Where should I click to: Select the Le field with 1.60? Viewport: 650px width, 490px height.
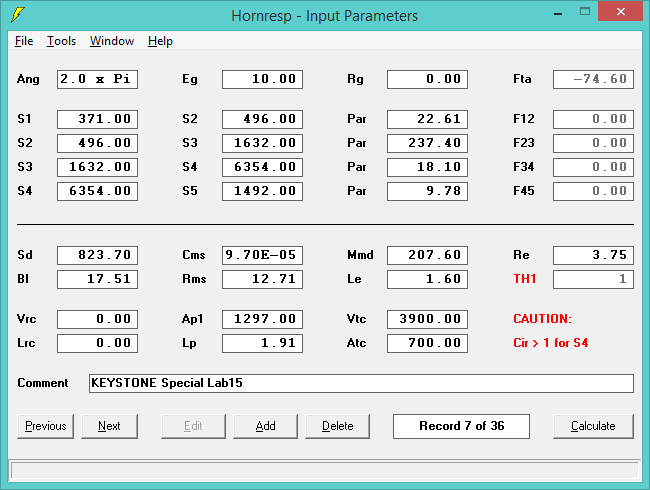point(427,279)
